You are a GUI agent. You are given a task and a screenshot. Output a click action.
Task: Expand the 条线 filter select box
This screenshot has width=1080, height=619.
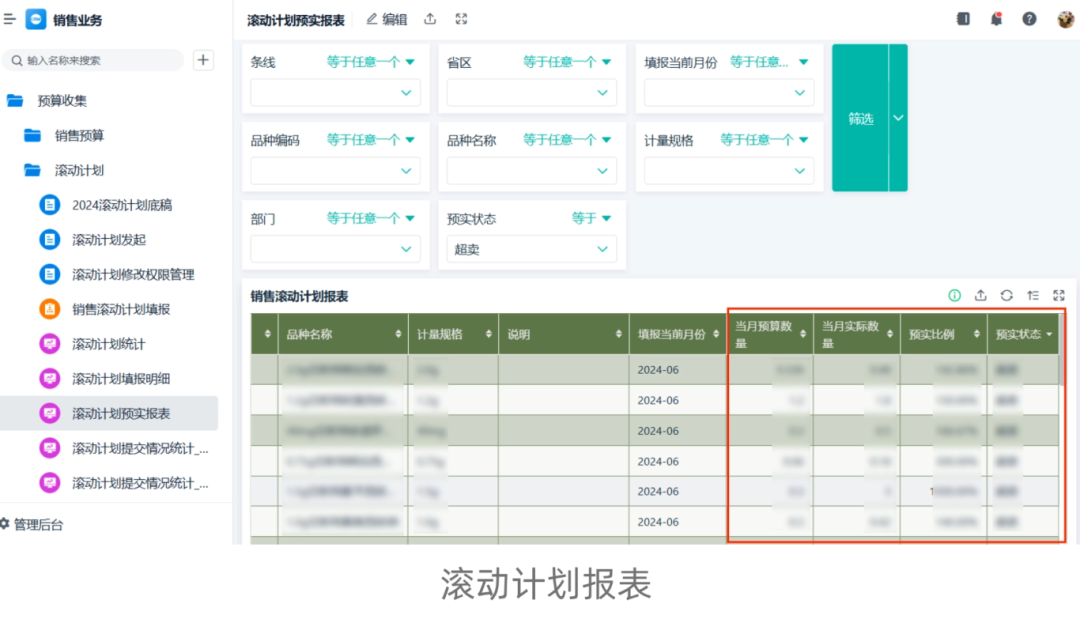pos(335,92)
